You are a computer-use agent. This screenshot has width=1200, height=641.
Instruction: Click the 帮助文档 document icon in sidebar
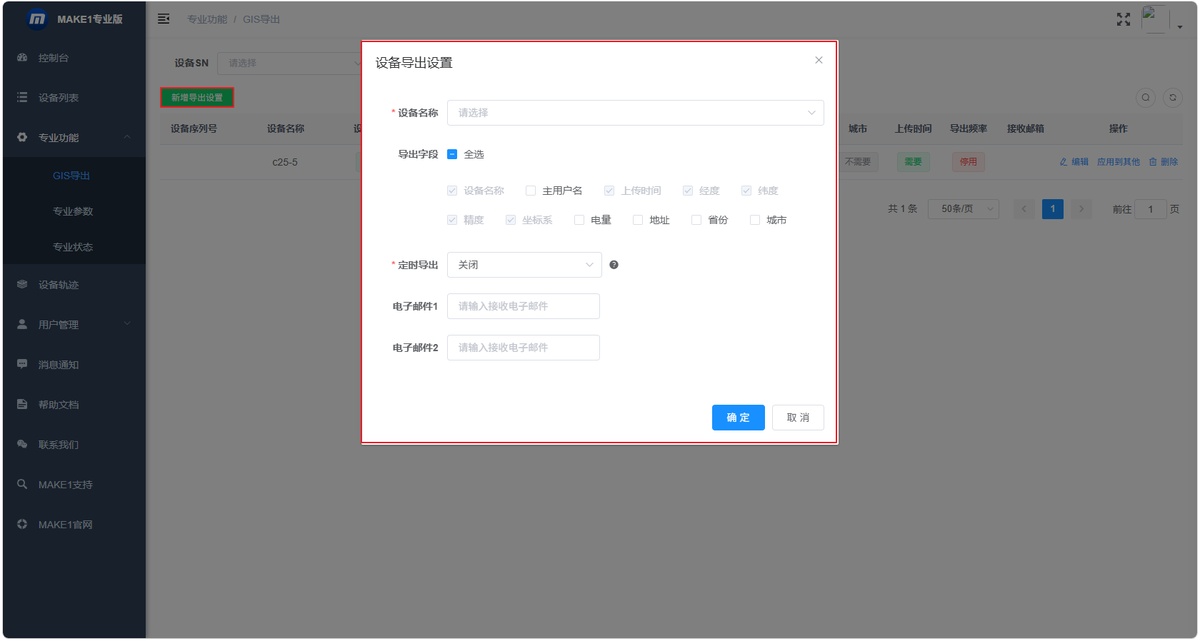22,405
